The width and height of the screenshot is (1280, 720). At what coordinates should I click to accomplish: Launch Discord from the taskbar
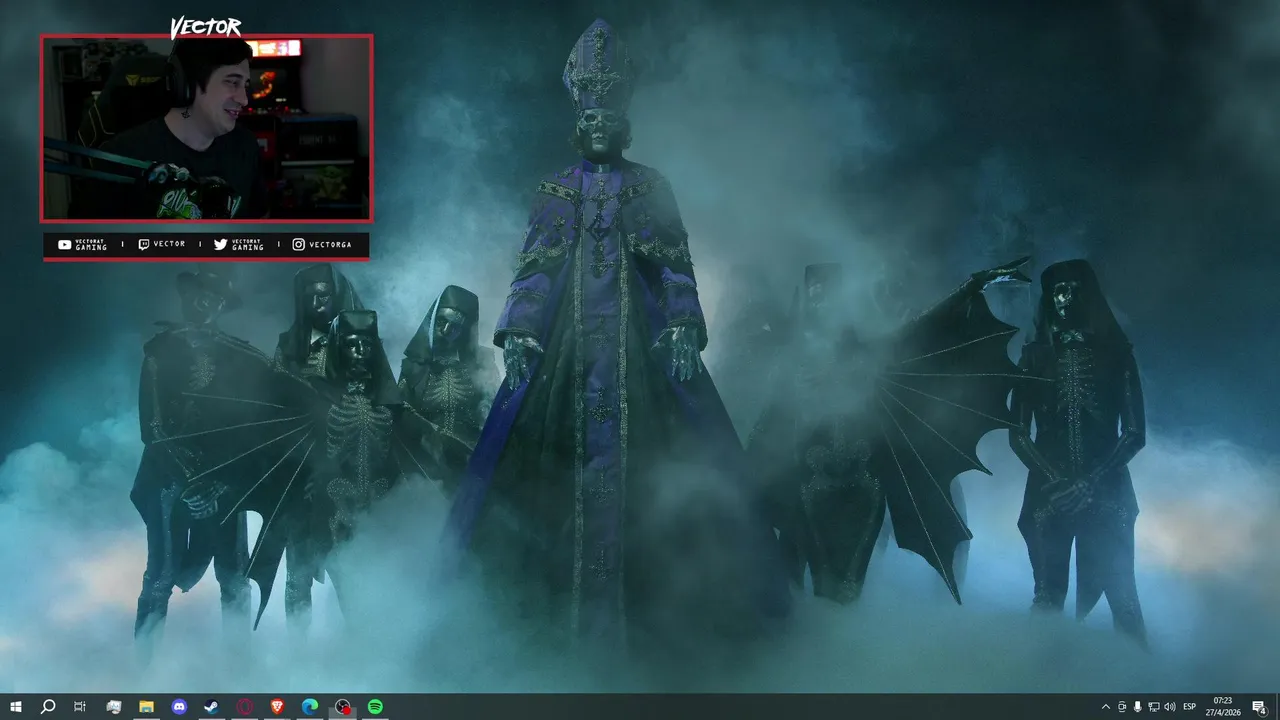pyautogui.click(x=179, y=706)
